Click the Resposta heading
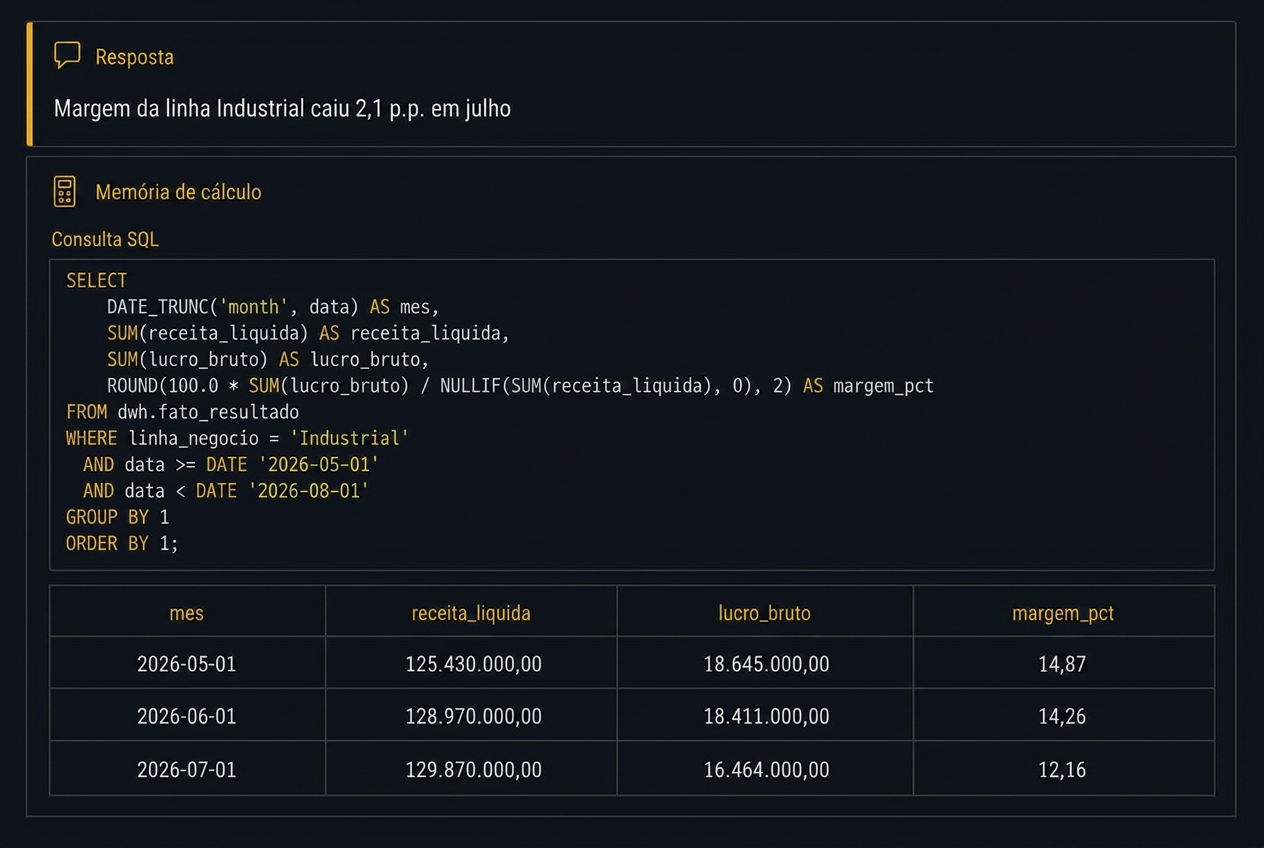 (x=134, y=57)
